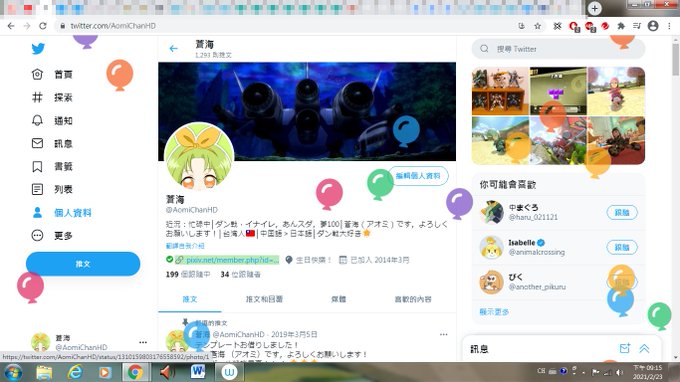
Task: Switch to the 推文和回覆 tab
Action: pos(264,299)
